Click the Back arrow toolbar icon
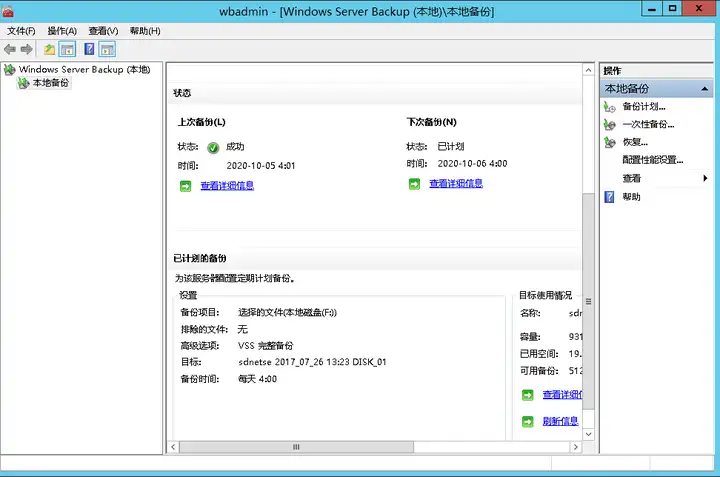 pyautogui.click(x=10, y=49)
